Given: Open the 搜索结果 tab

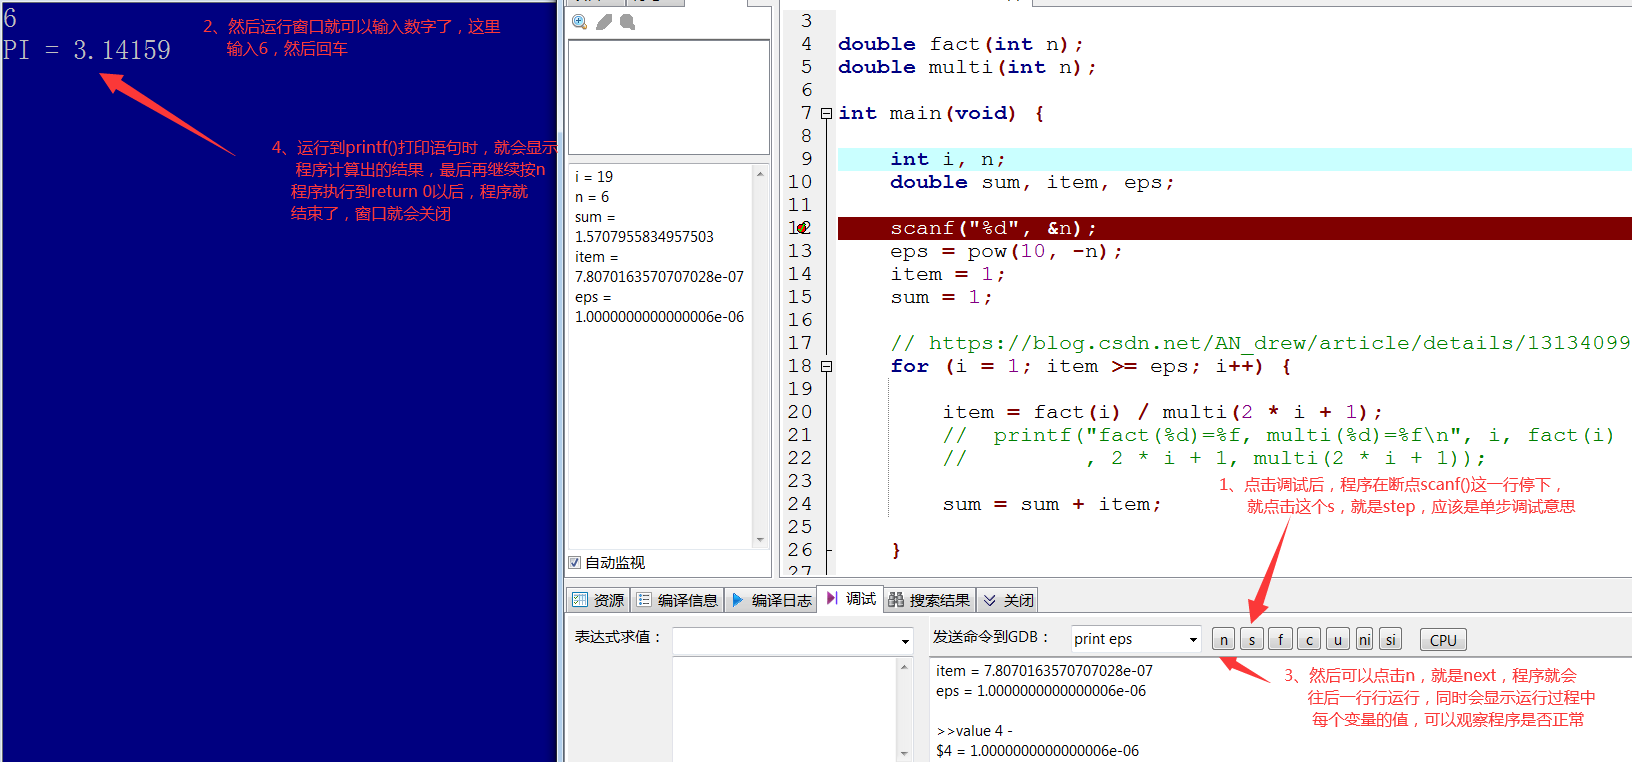Looking at the screenshot, I should point(929,600).
